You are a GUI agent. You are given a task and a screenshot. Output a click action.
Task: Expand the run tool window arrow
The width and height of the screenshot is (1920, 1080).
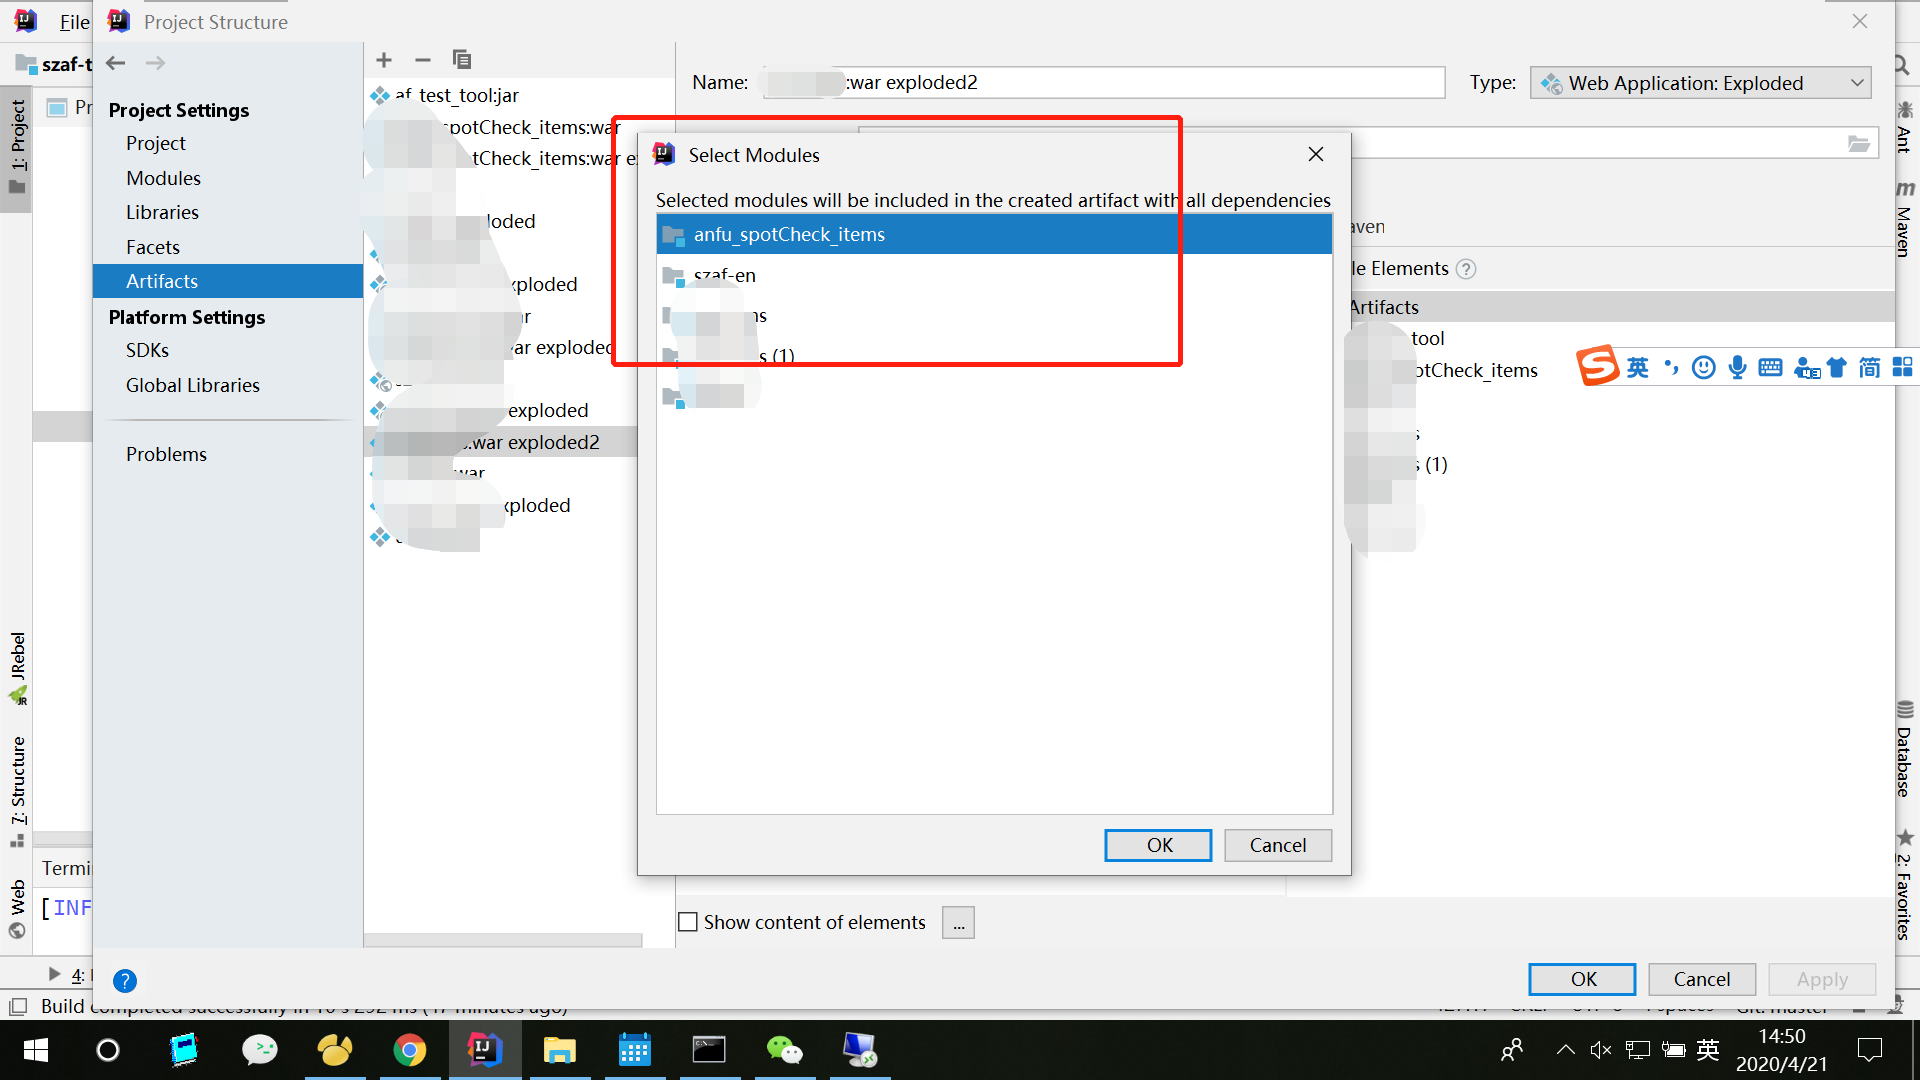[54, 974]
